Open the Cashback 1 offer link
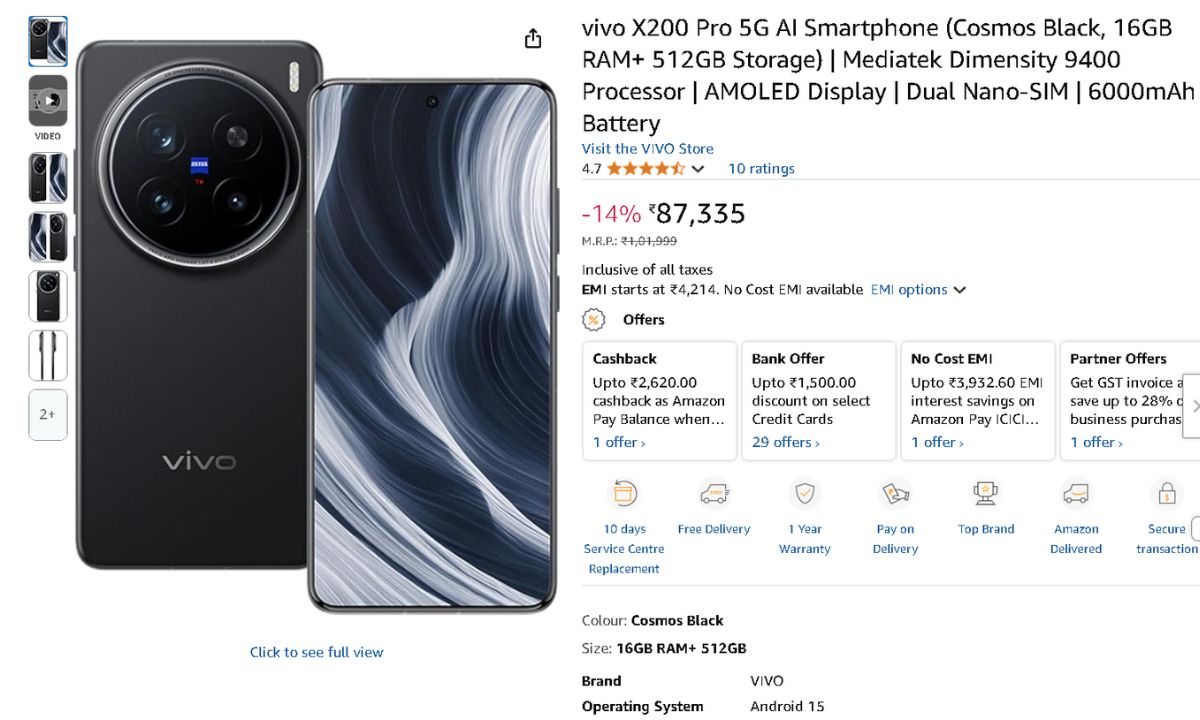Image resolution: width=1200 pixels, height=720 pixels. [618, 442]
